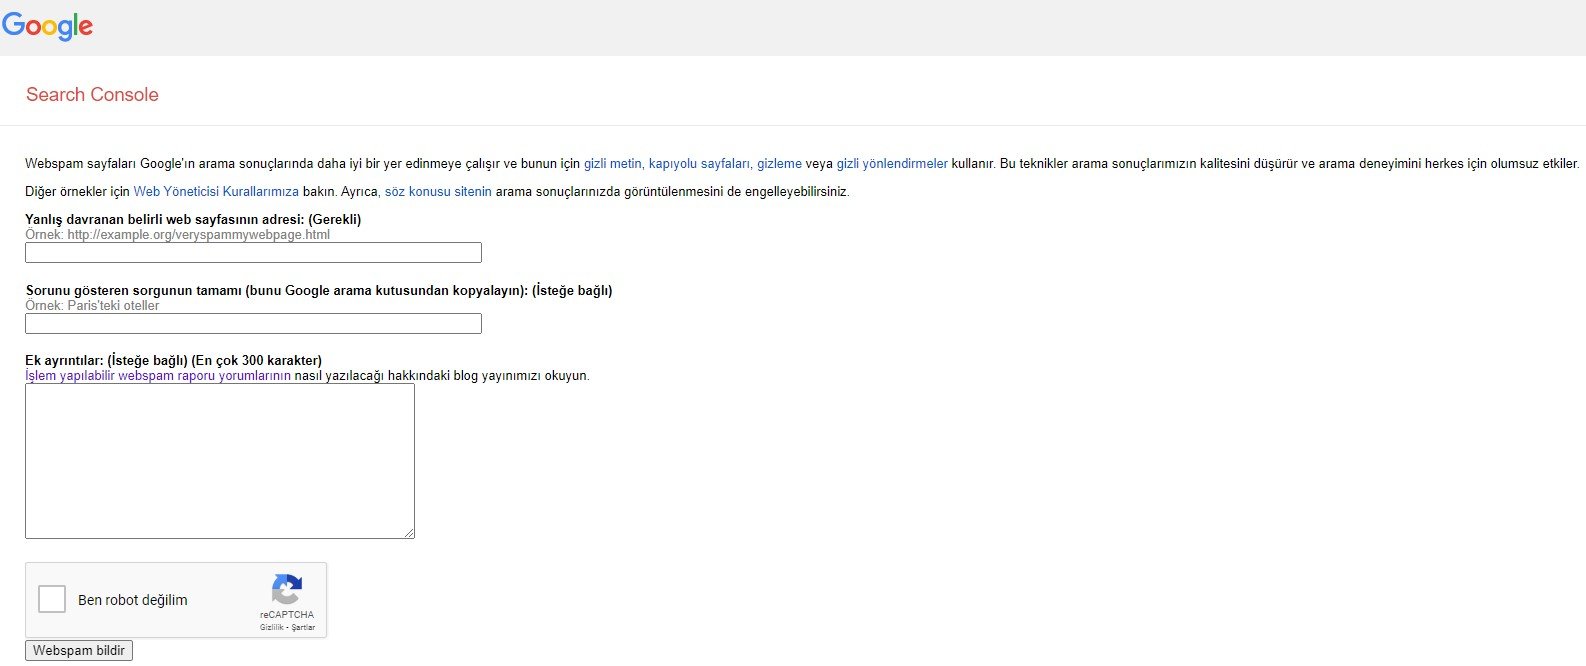Open "İşlem yapılabilir webspam raporu yorumlarının" link
1586x666 pixels.
point(158,376)
